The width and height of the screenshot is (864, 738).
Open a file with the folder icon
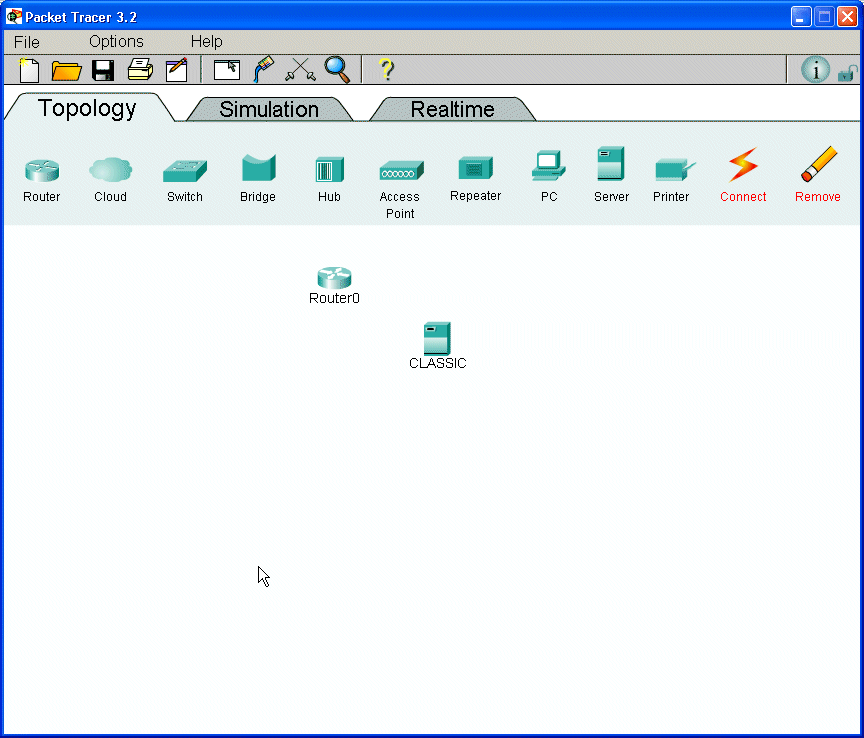pyautogui.click(x=66, y=71)
